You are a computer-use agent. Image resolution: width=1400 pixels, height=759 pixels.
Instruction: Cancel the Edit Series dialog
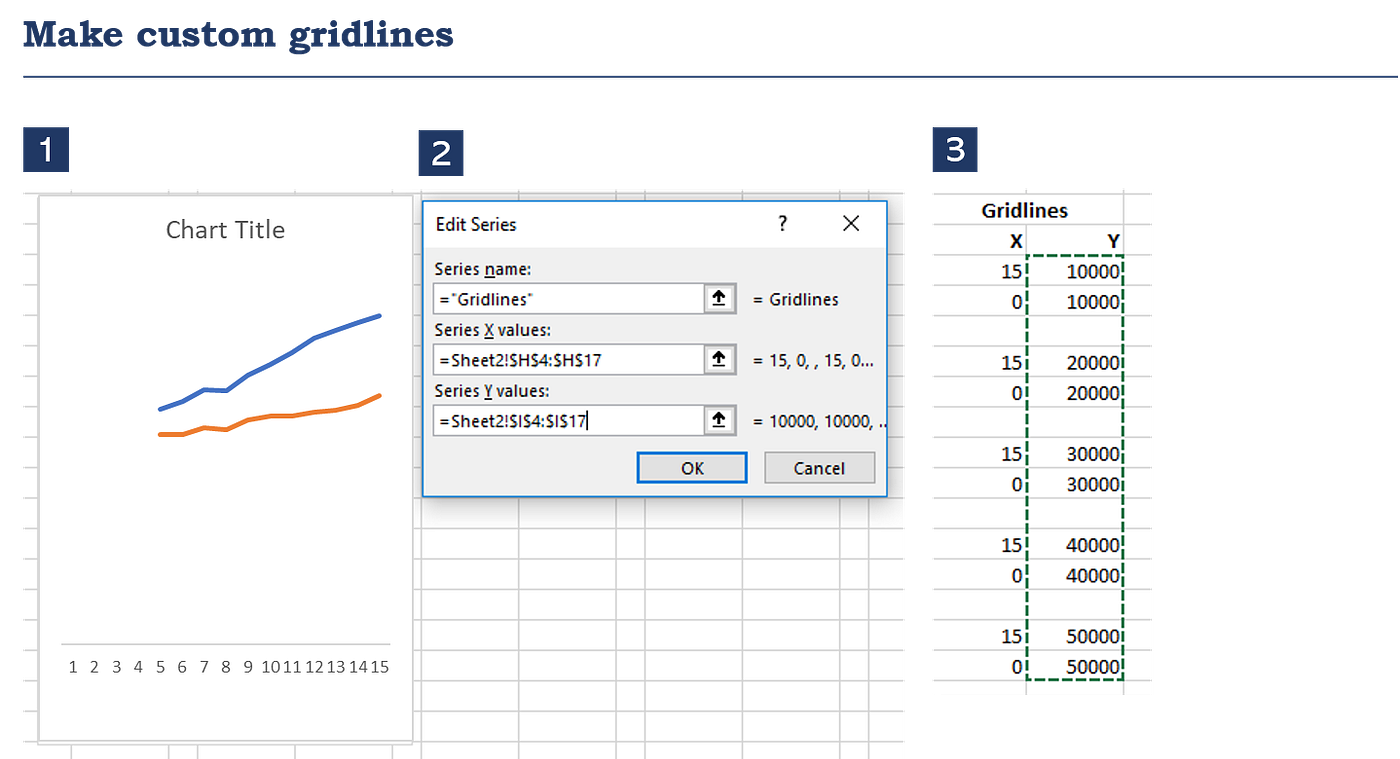pos(819,467)
